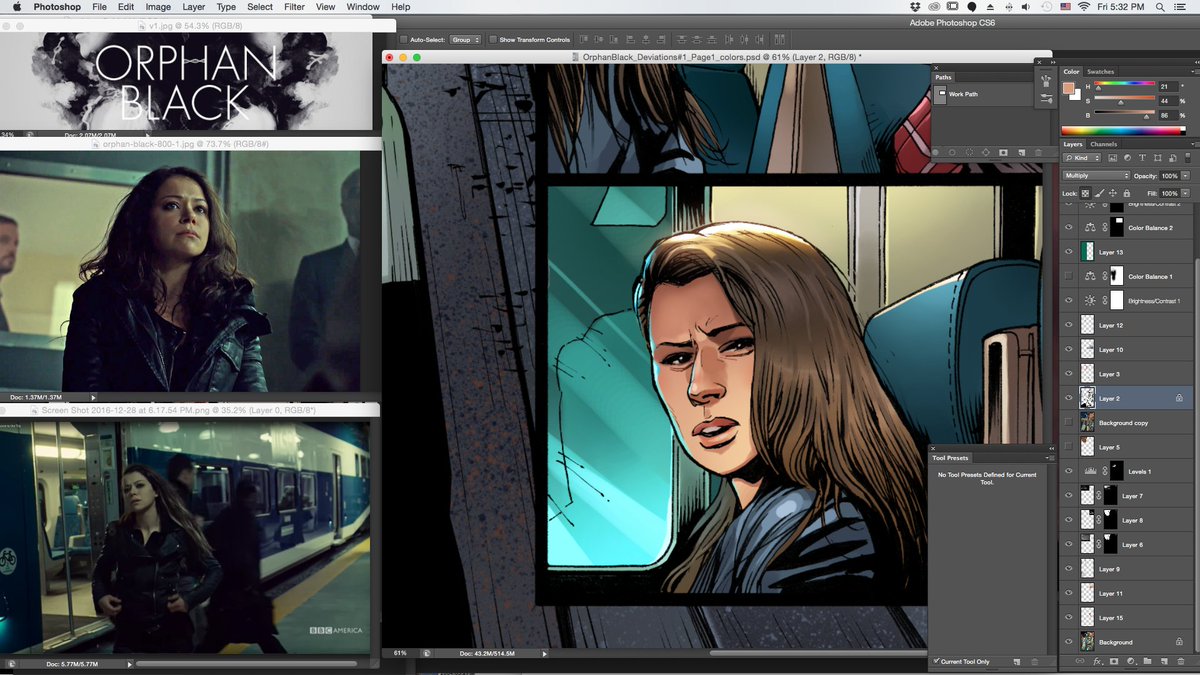Open the Tool Presets panel menu
This screenshot has height=675, width=1200.
[1052, 458]
